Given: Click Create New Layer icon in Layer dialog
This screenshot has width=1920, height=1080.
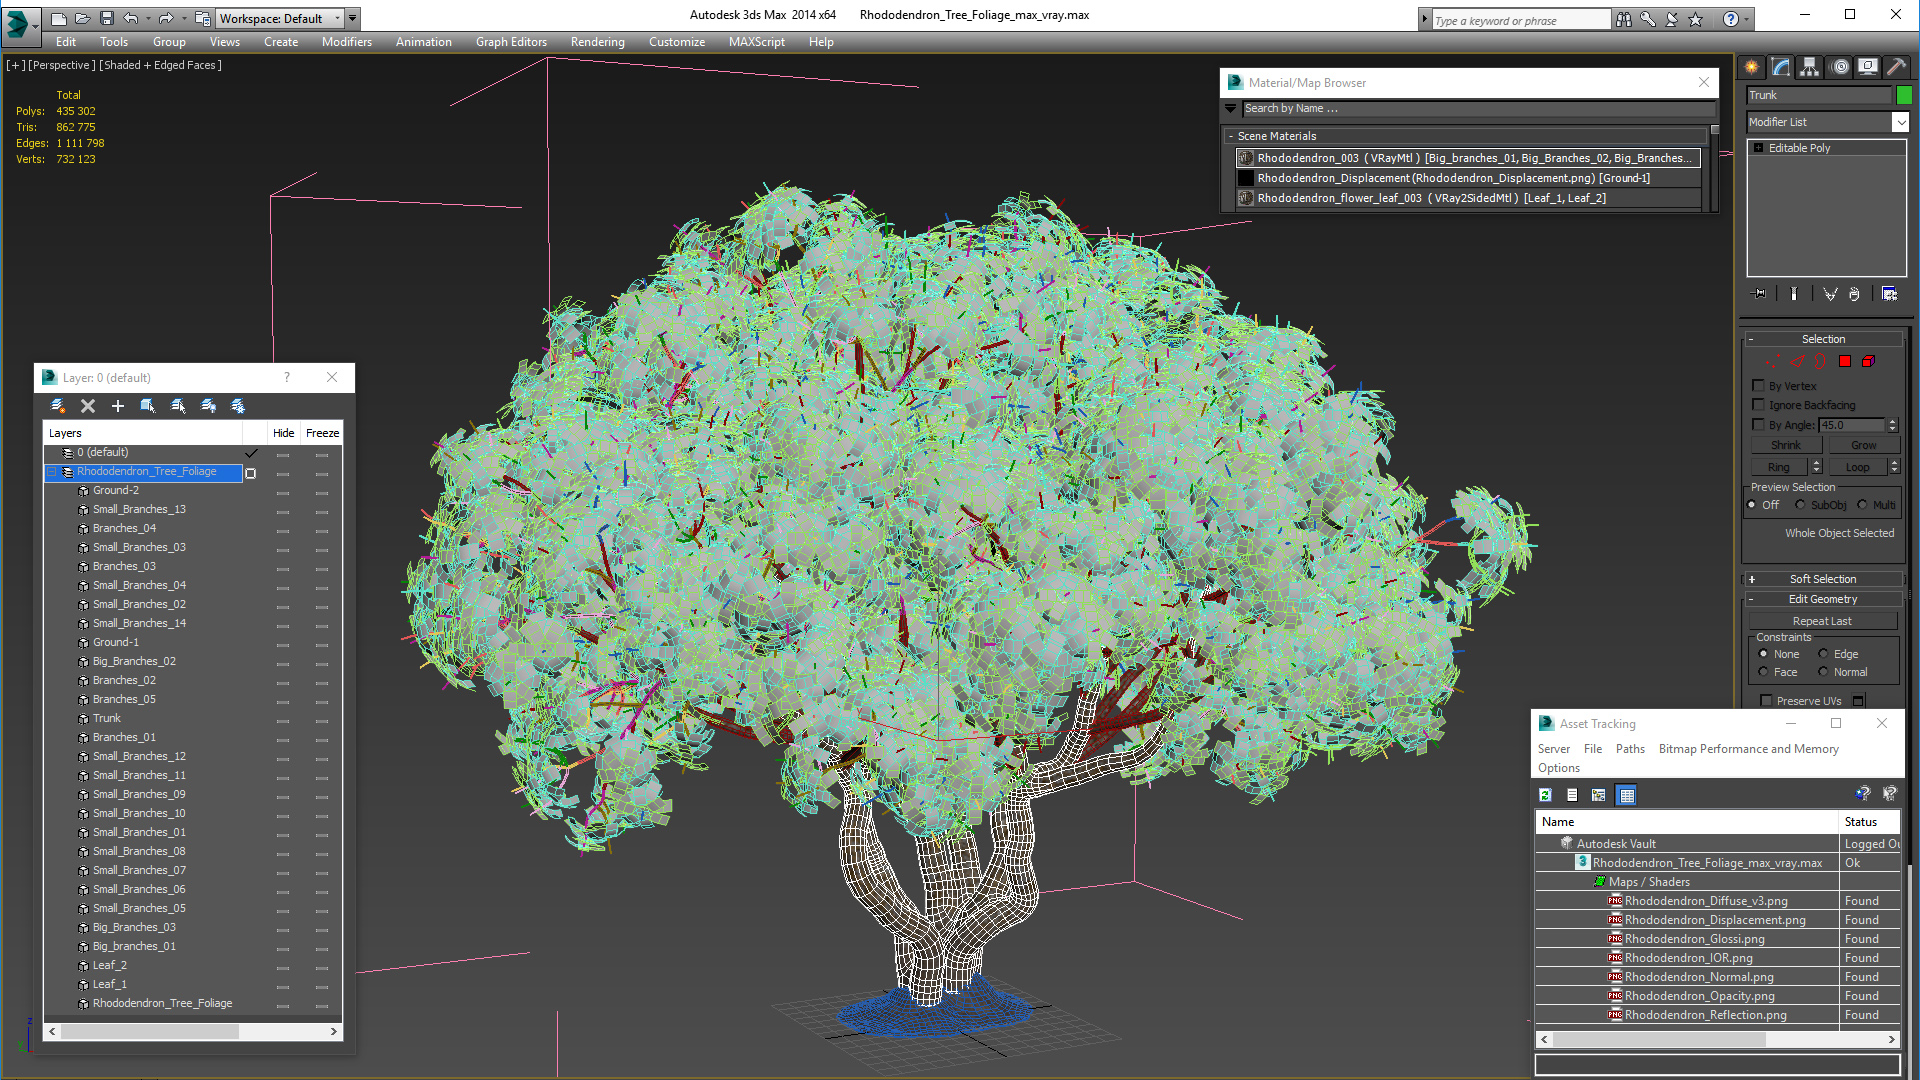Looking at the screenshot, I should coord(58,406).
